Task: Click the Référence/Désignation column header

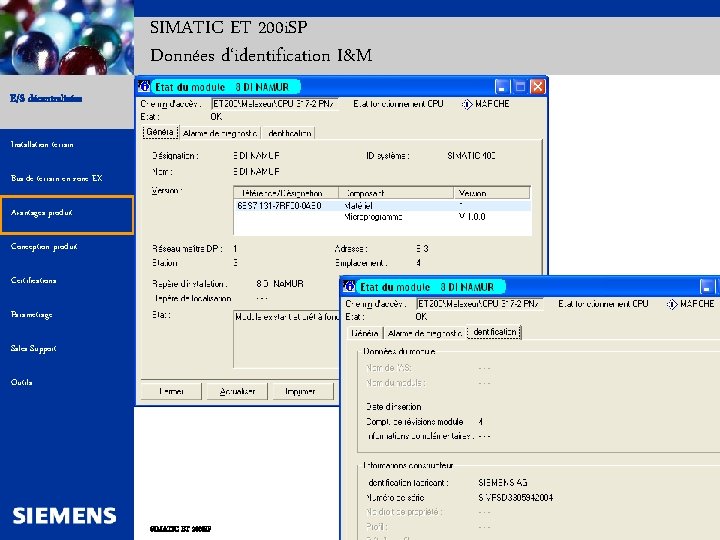Action: point(286,193)
